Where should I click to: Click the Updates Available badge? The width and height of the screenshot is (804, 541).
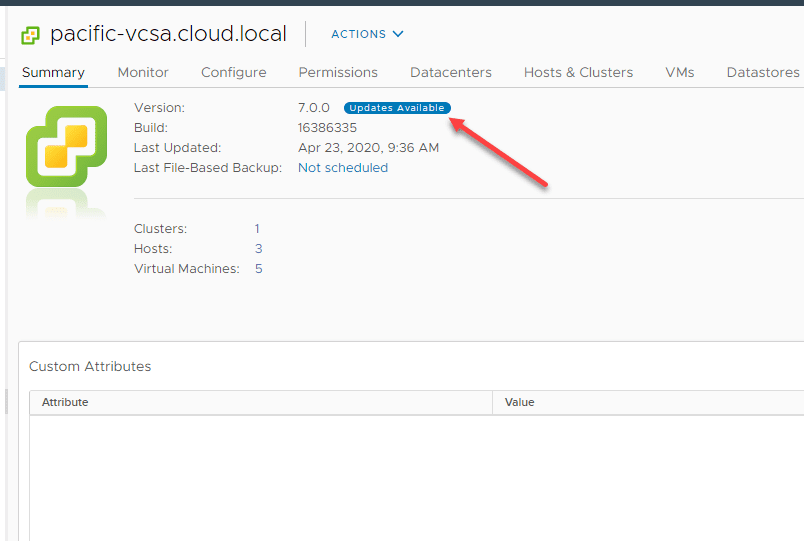tap(397, 108)
